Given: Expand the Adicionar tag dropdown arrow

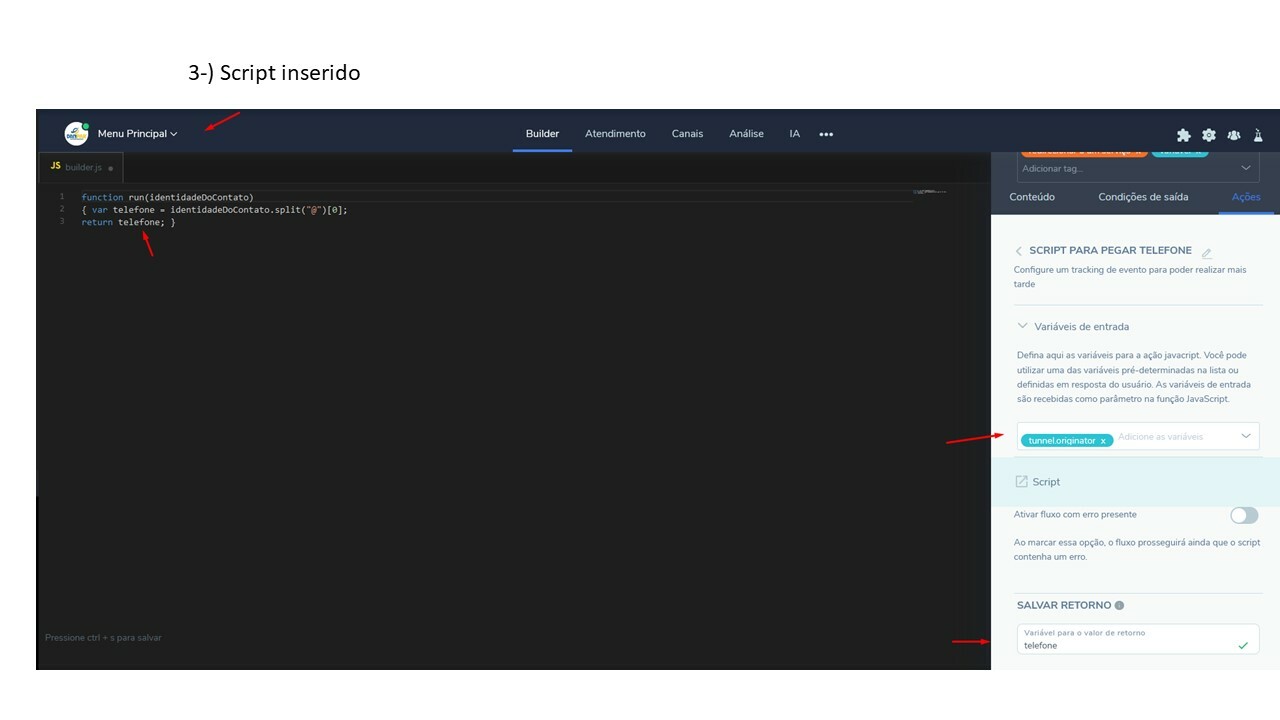Looking at the screenshot, I should tap(1246, 168).
